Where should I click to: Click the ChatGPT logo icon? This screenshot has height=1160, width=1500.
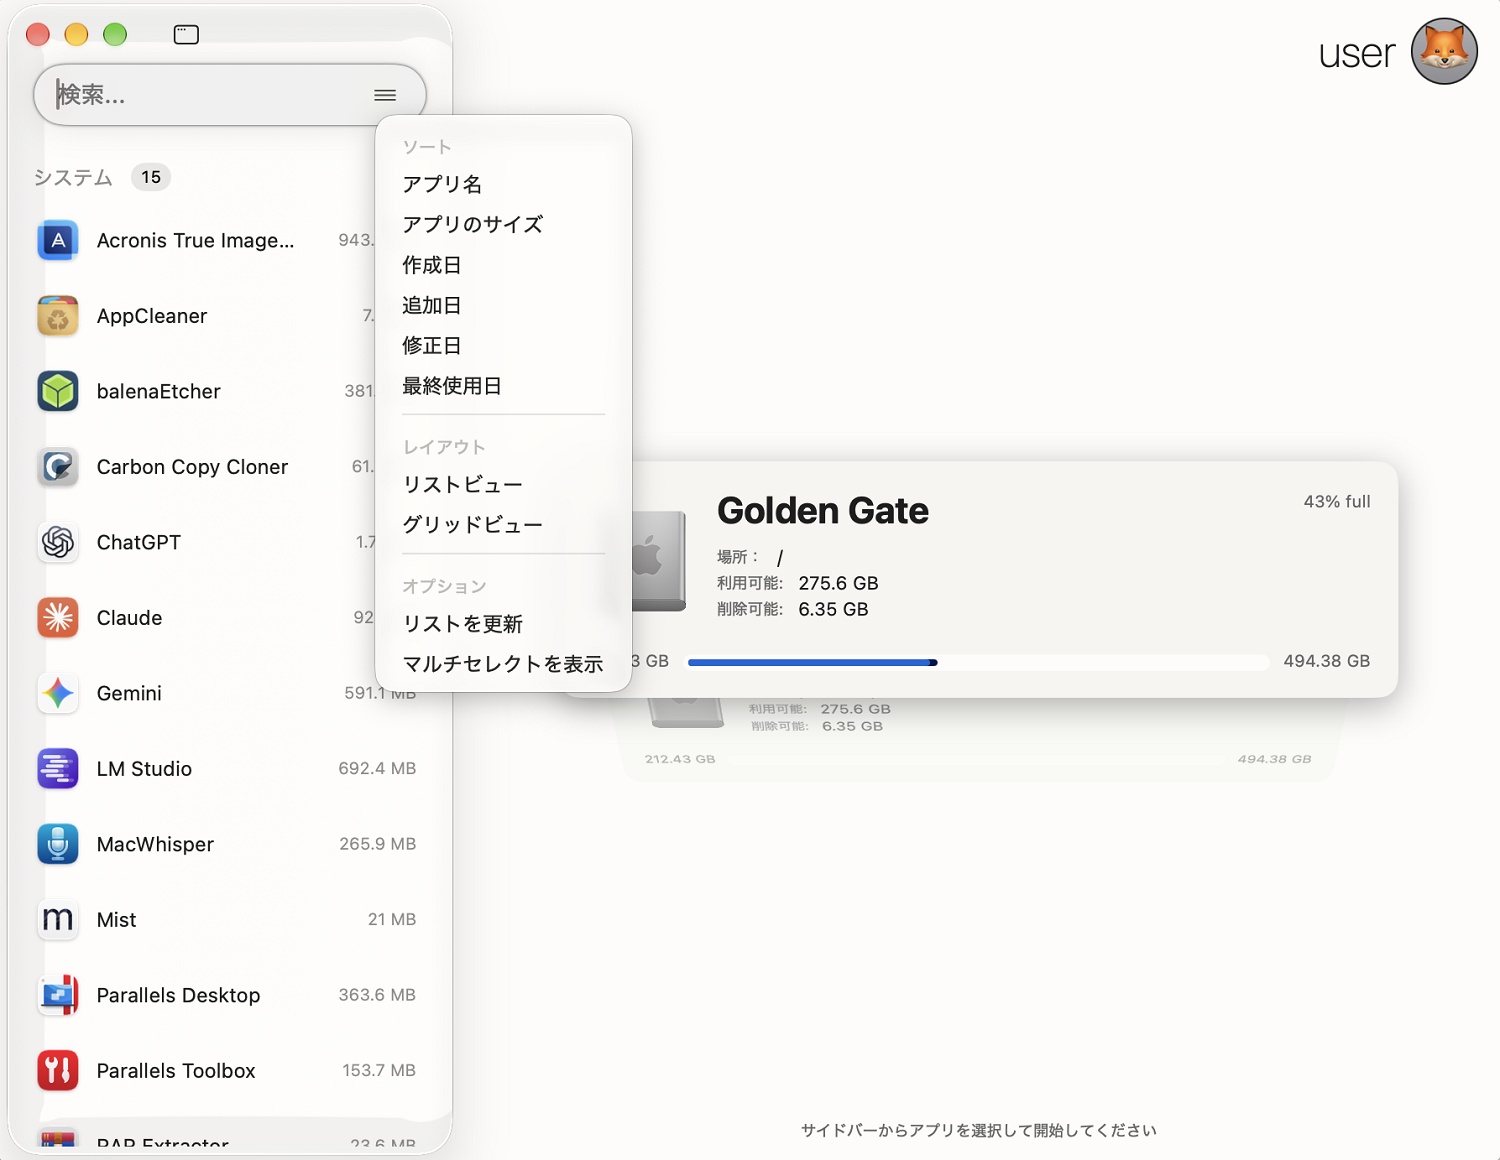(x=58, y=543)
